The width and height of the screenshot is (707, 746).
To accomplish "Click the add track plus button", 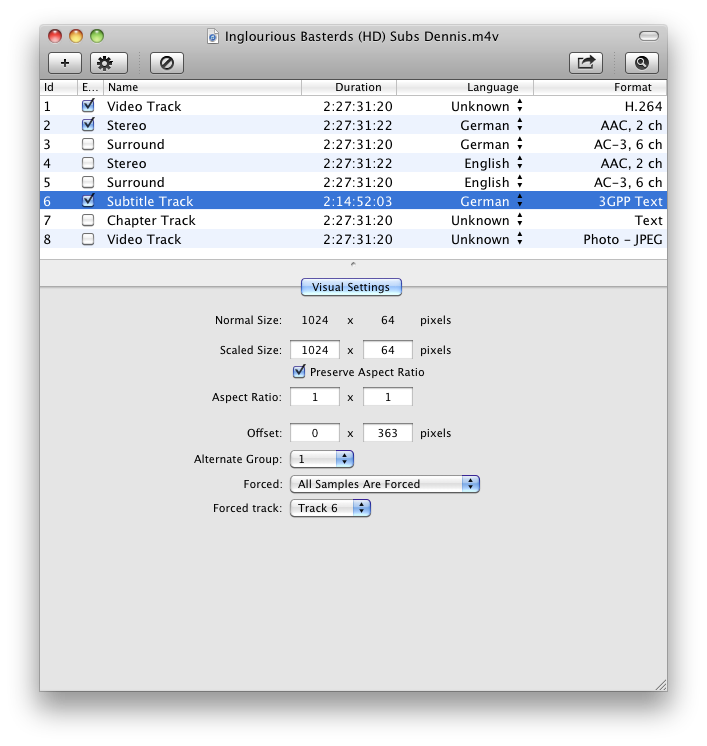I will click(65, 63).
